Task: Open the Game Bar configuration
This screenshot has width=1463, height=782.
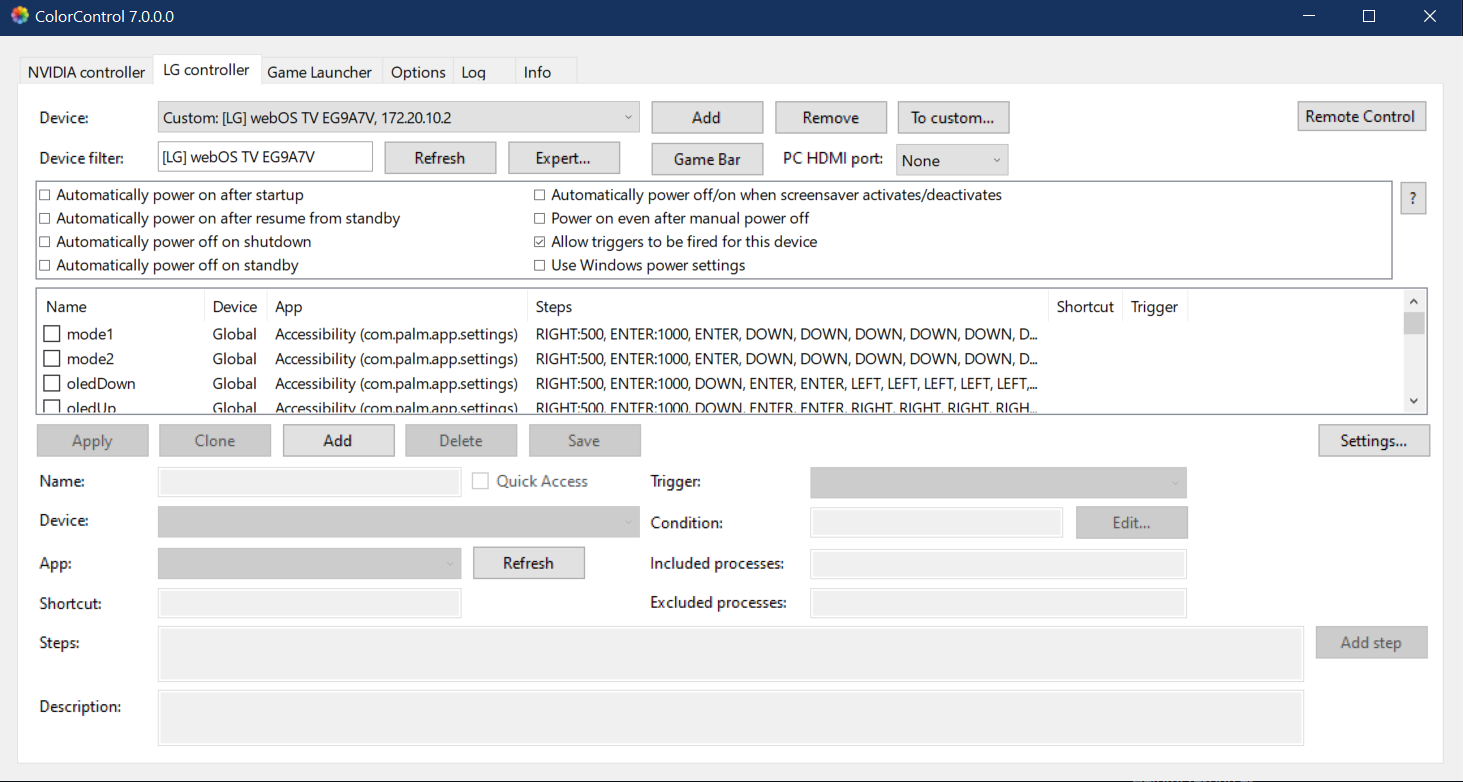Action: (x=706, y=159)
